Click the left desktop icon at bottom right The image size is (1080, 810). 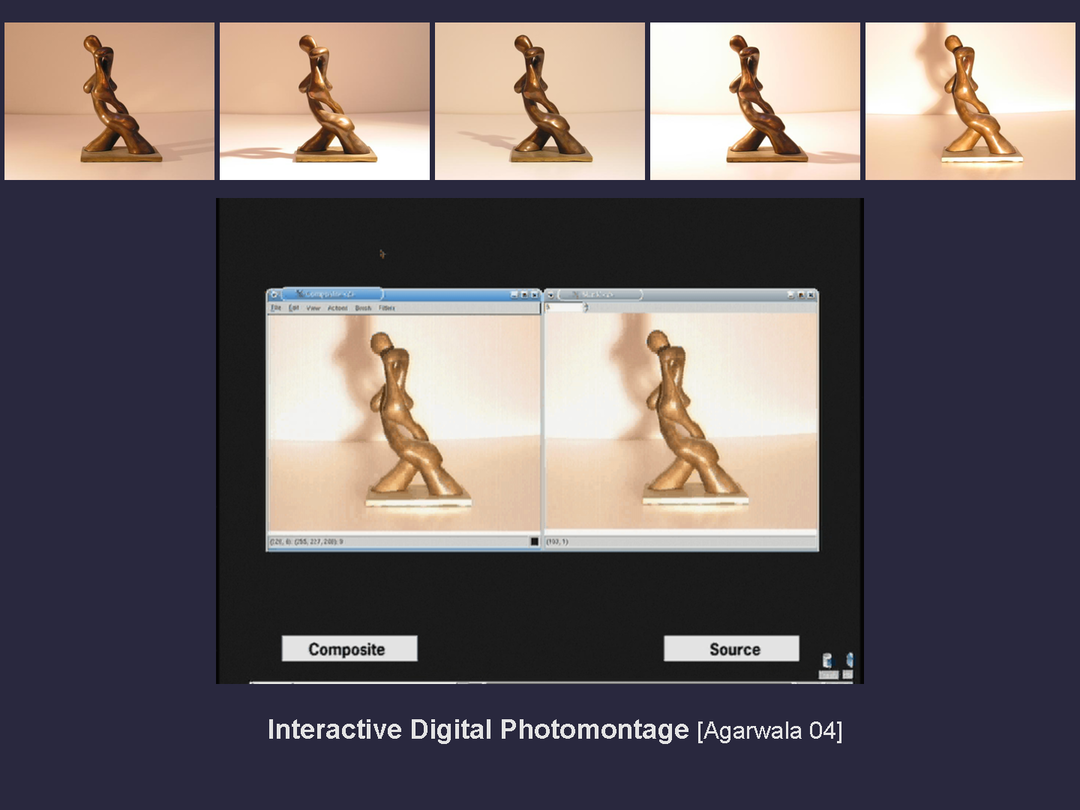(827, 661)
